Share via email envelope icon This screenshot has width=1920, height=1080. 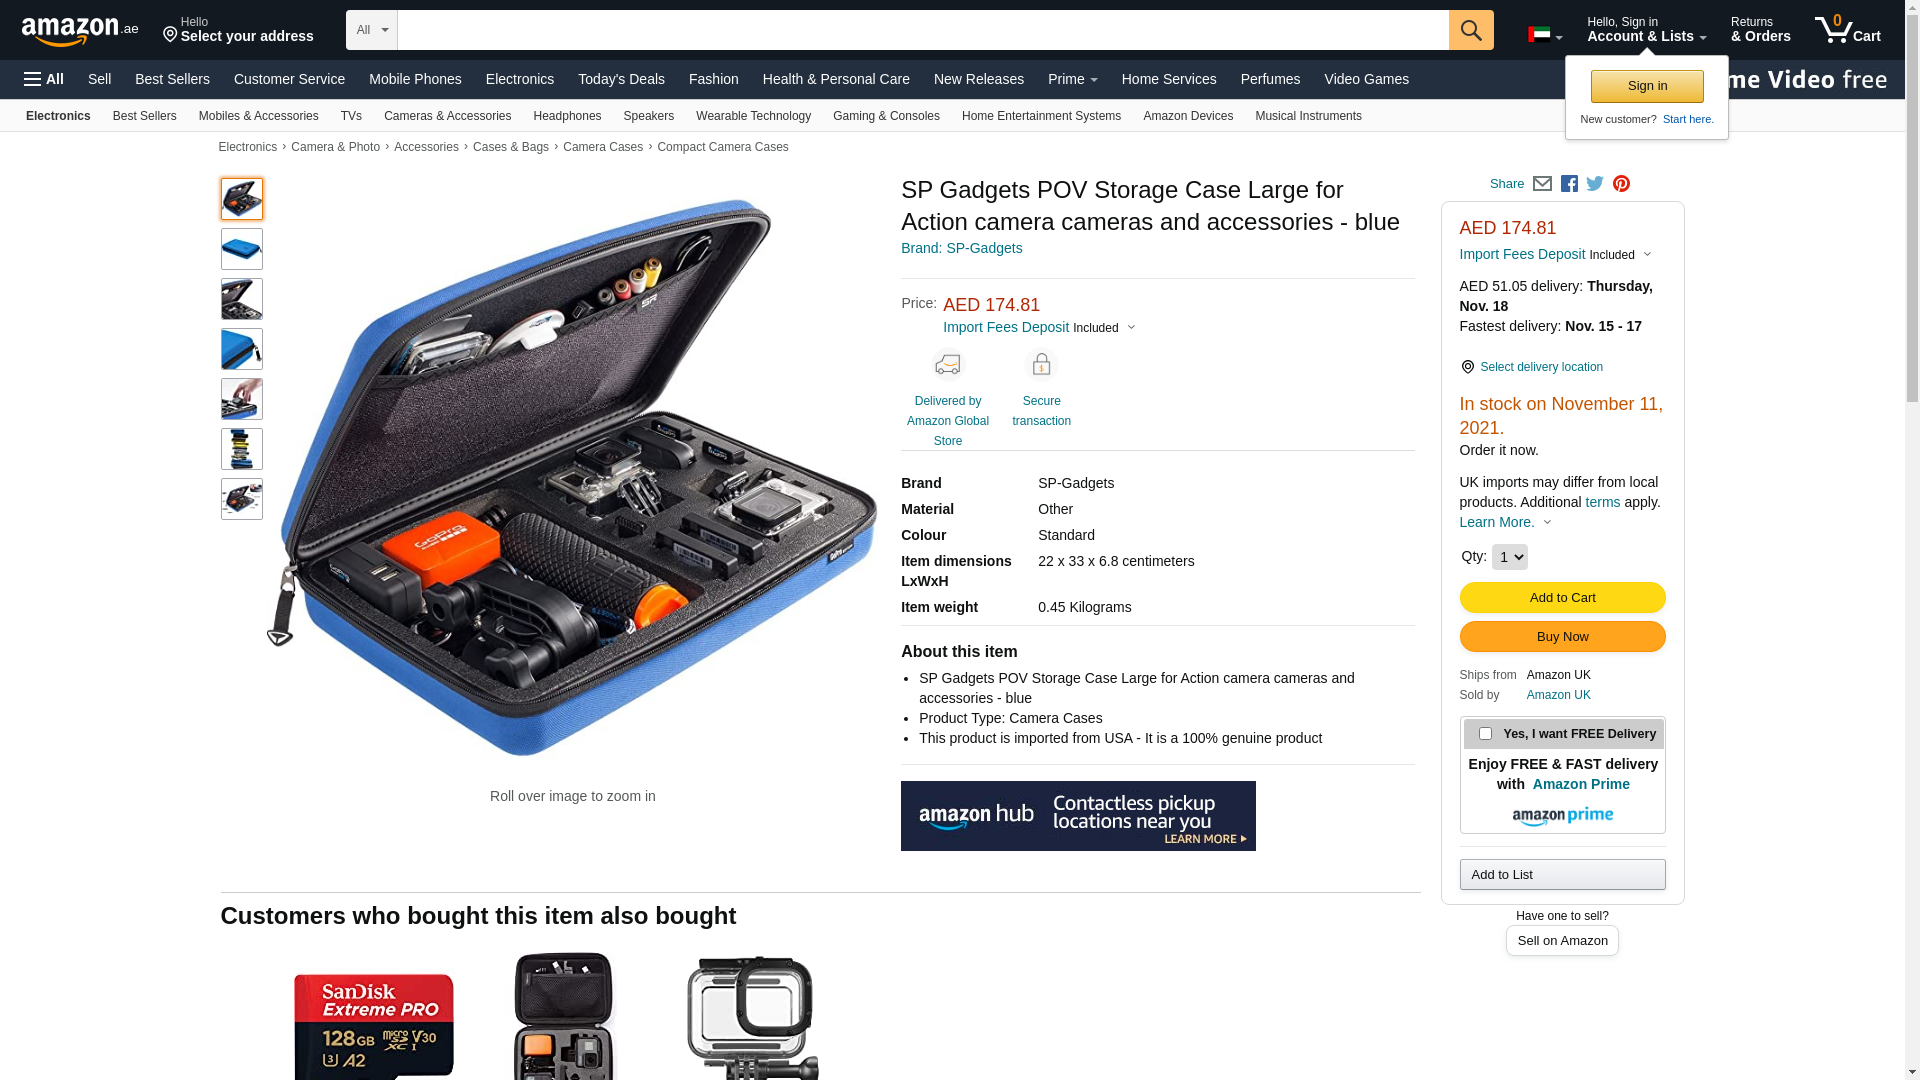[x=1542, y=184]
